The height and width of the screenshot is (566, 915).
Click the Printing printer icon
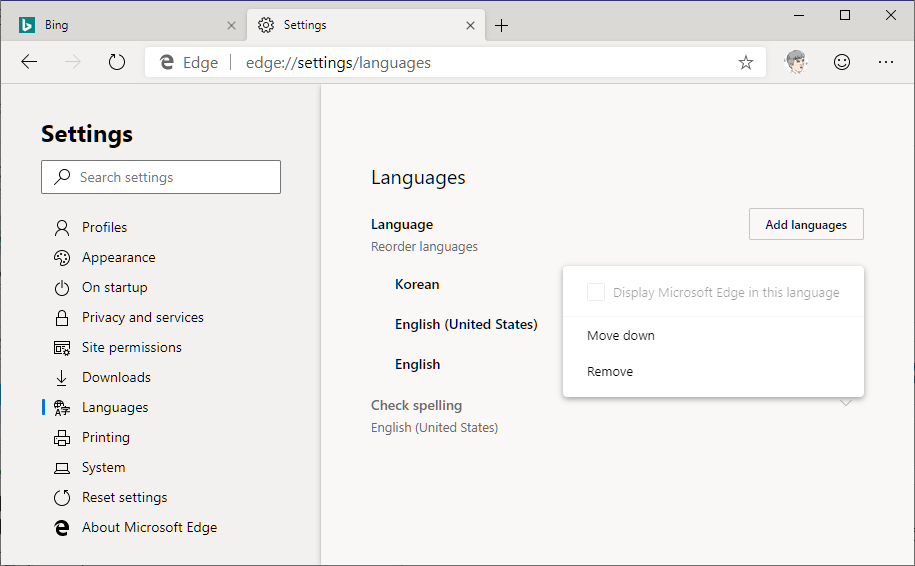coord(62,438)
